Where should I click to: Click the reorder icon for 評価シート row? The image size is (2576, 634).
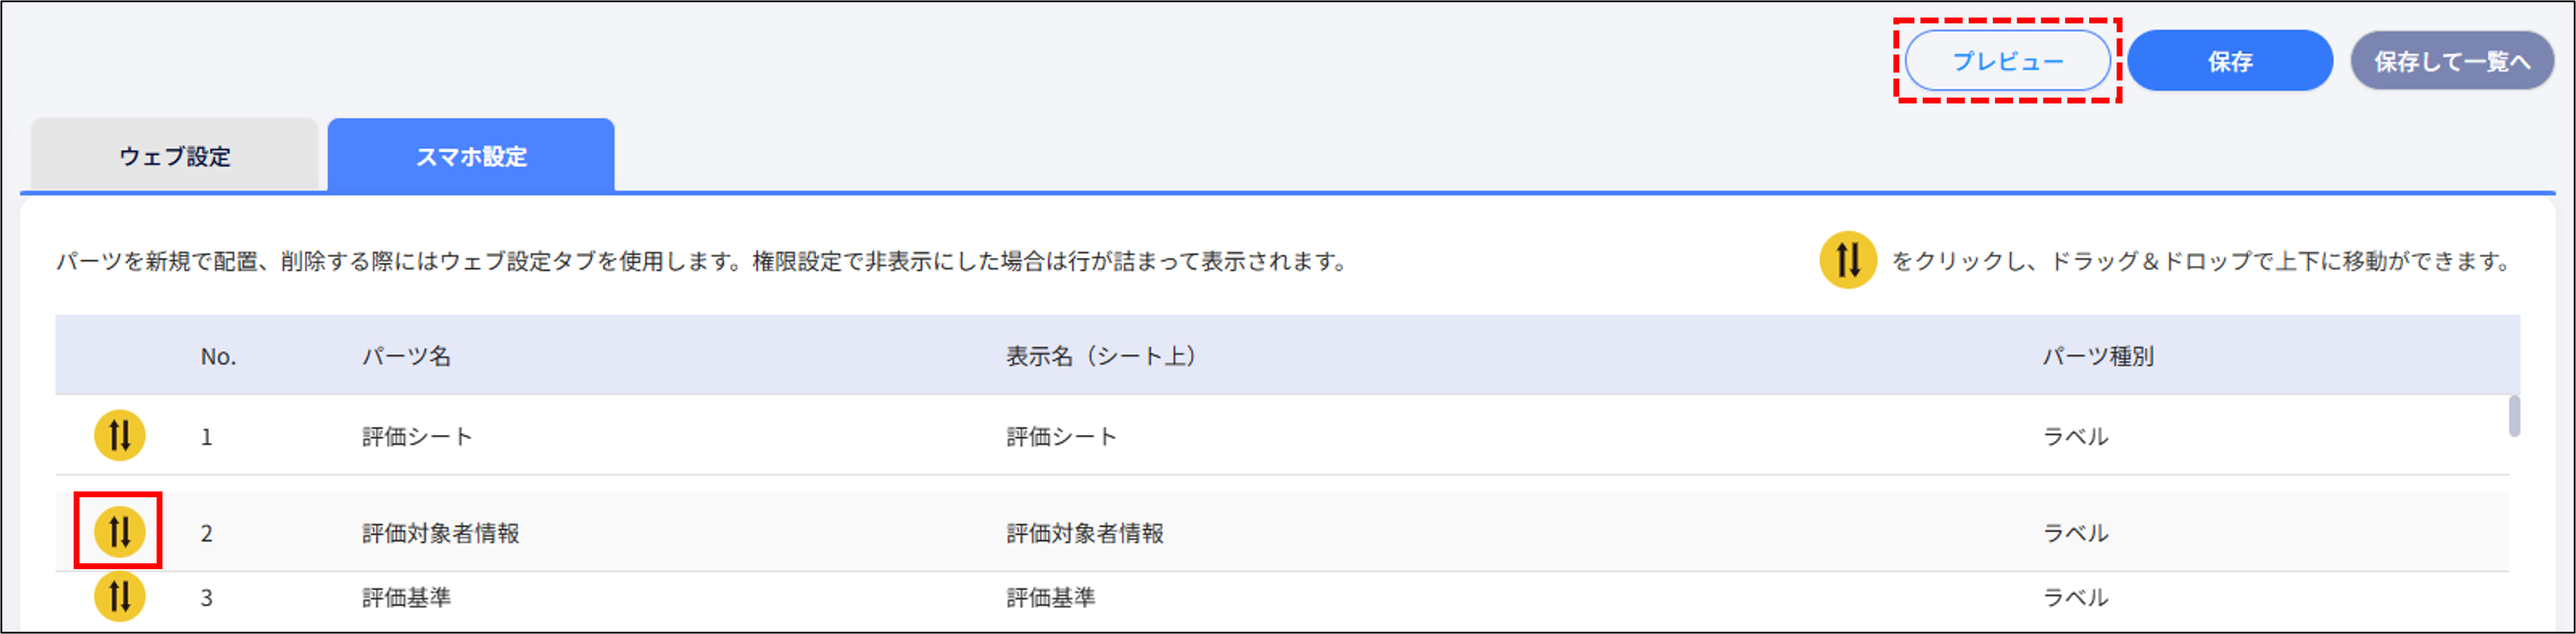pyautogui.click(x=119, y=435)
